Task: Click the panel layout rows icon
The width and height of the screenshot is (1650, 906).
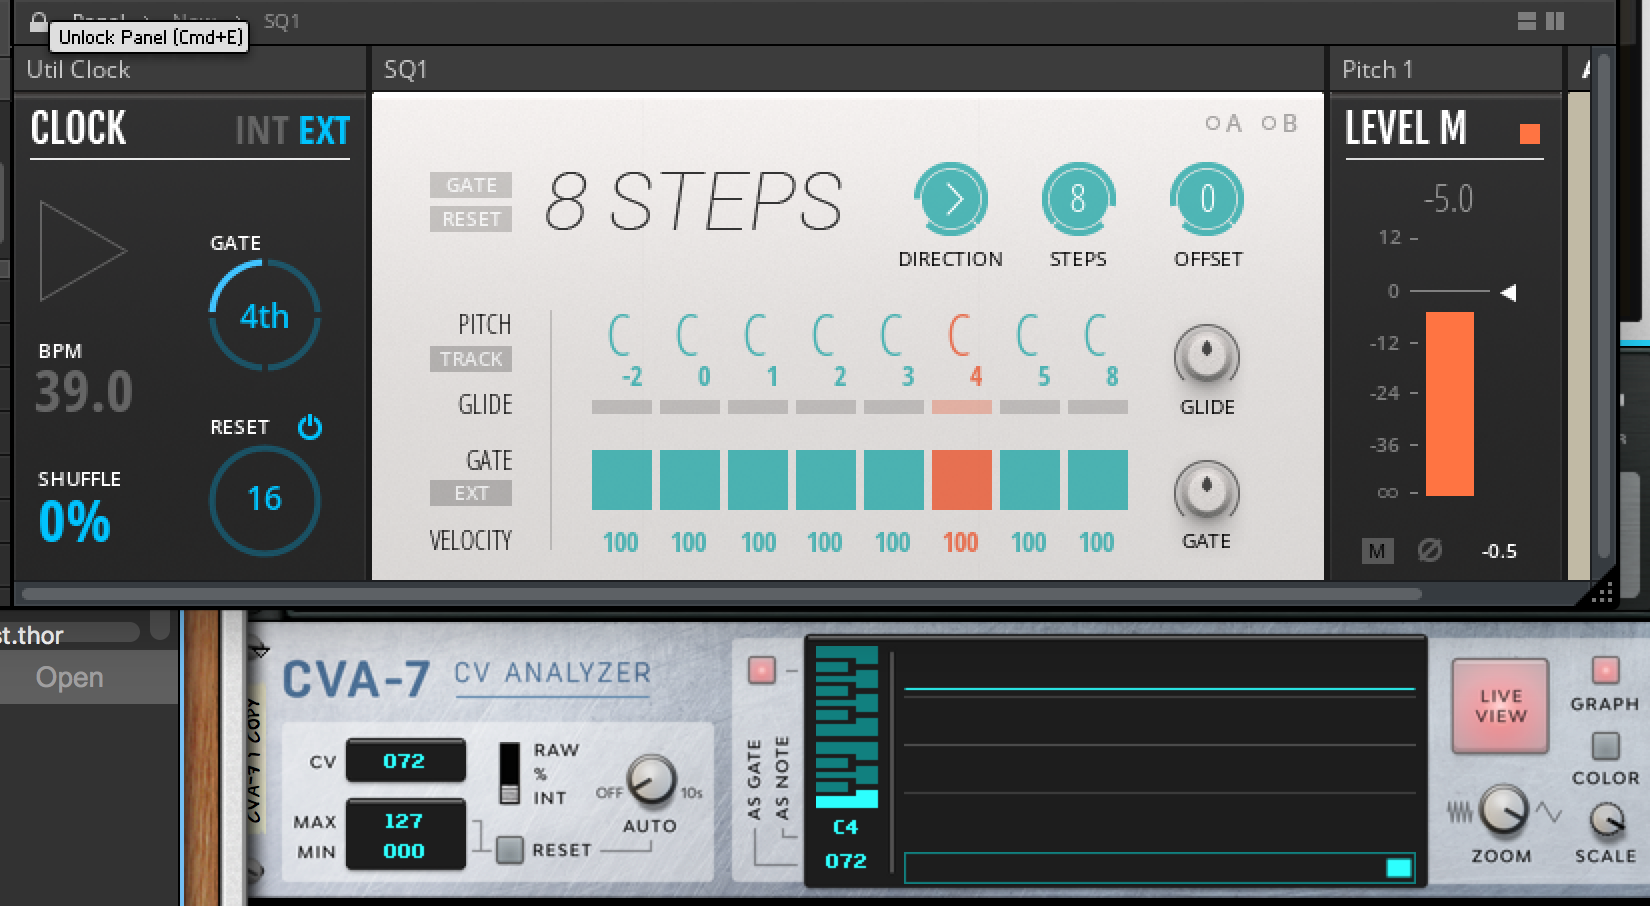Action: pos(1527,21)
